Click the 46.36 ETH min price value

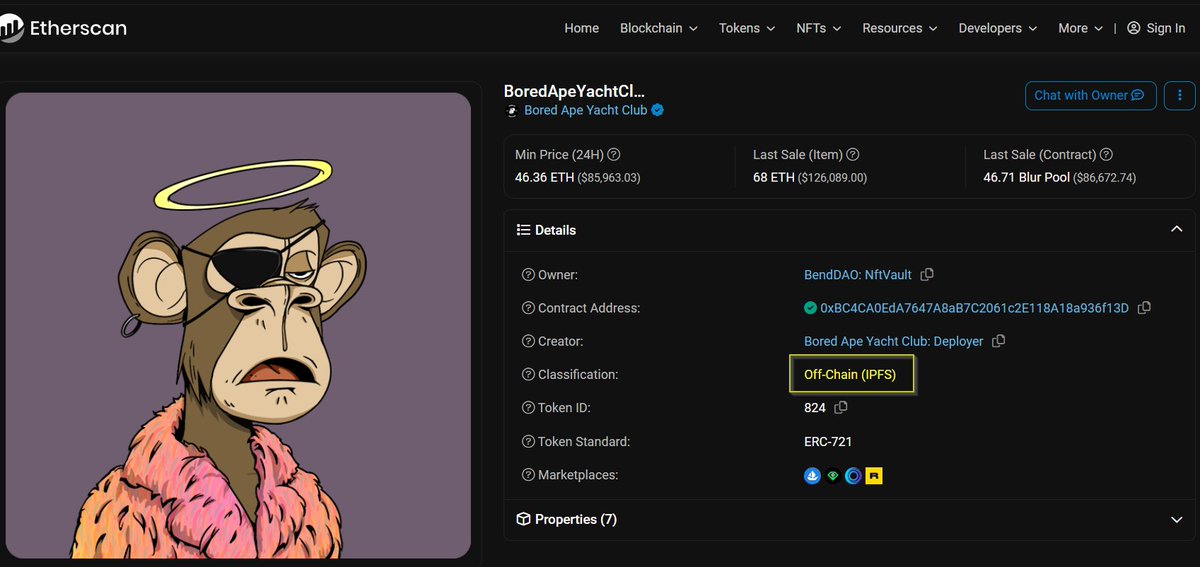pos(546,177)
